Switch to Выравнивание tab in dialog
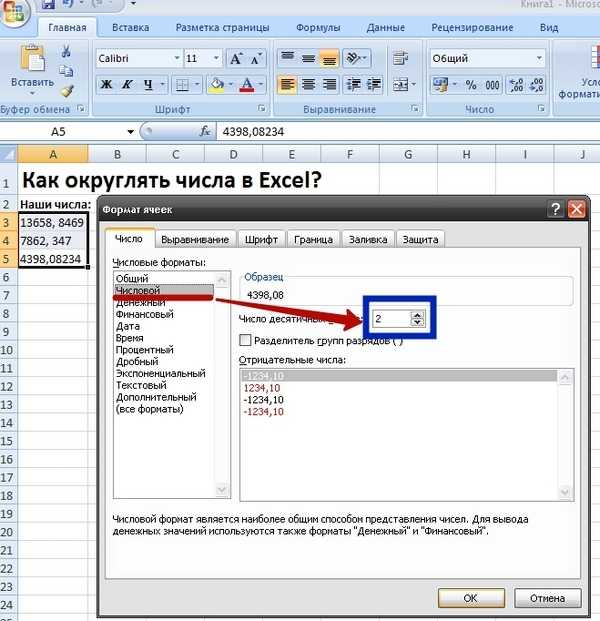This screenshot has width=600, height=621. pos(195,240)
